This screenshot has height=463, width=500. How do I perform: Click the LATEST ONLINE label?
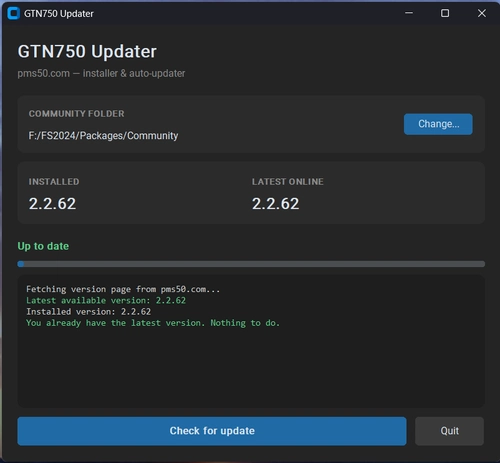[288, 182]
